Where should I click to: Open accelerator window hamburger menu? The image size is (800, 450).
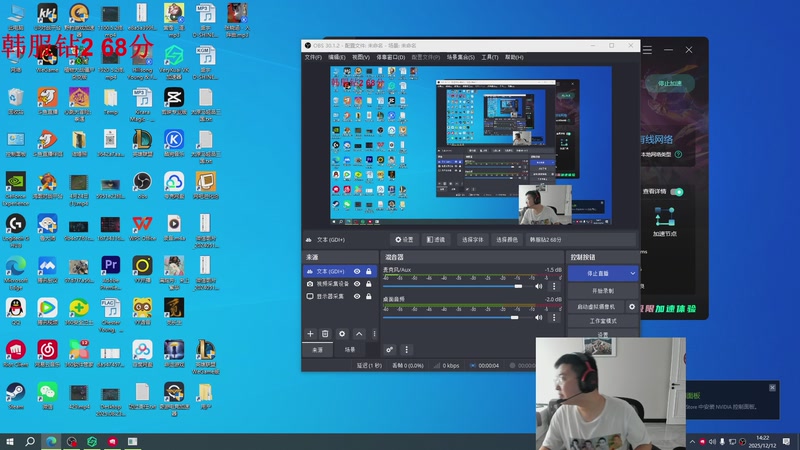(647, 50)
